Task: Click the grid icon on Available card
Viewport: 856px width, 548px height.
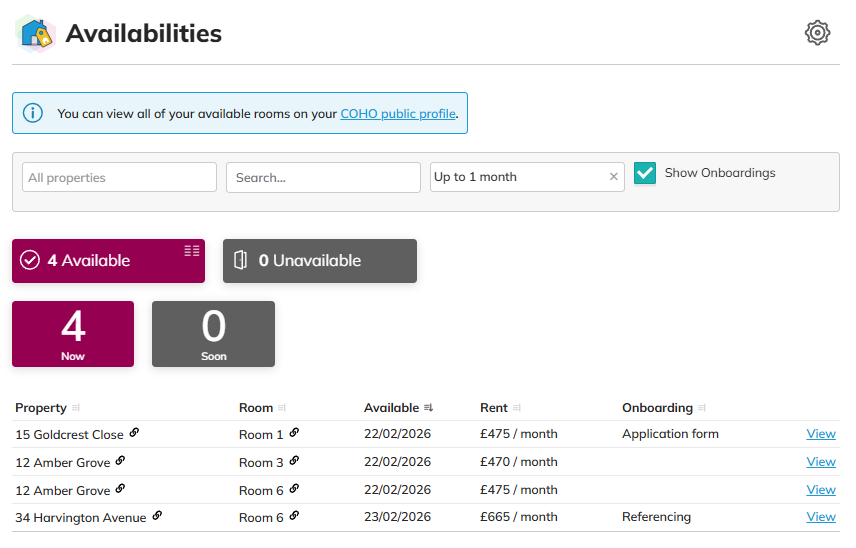Action: click(x=192, y=251)
